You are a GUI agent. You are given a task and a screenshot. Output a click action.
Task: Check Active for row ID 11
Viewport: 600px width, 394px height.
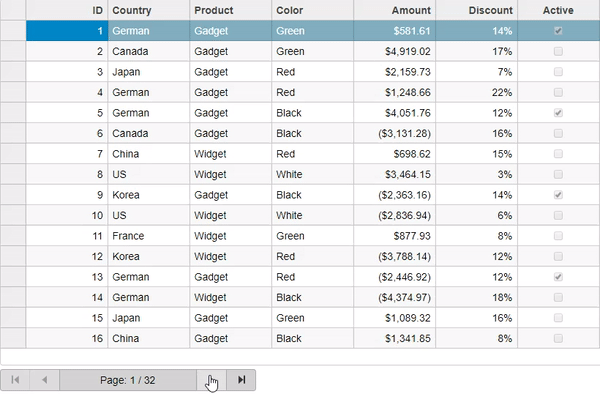pos(558,236)
